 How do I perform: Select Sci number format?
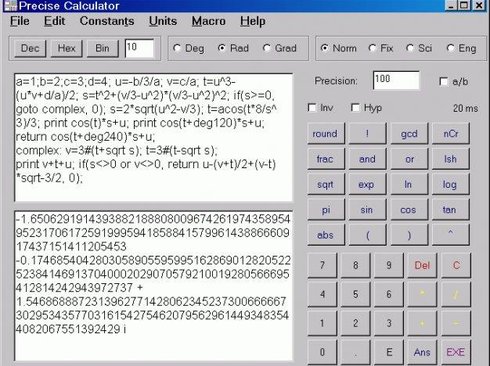click(419, 48)
